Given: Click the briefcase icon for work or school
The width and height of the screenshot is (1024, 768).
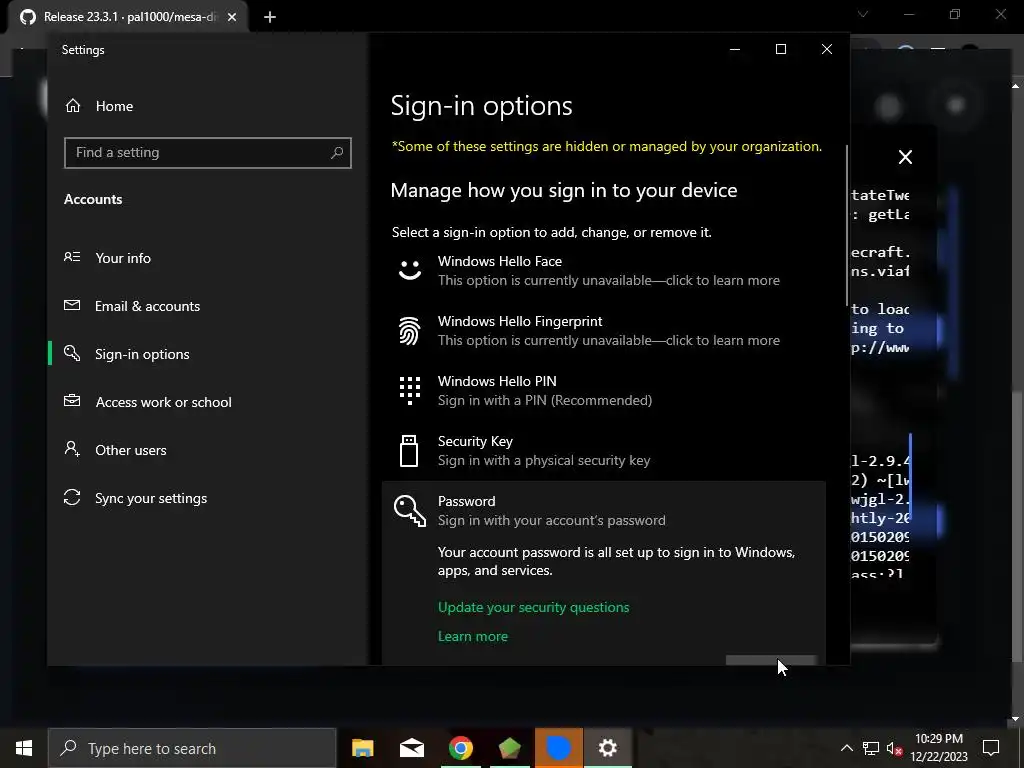Looking at the screenshot, I should tap(72, 400).
